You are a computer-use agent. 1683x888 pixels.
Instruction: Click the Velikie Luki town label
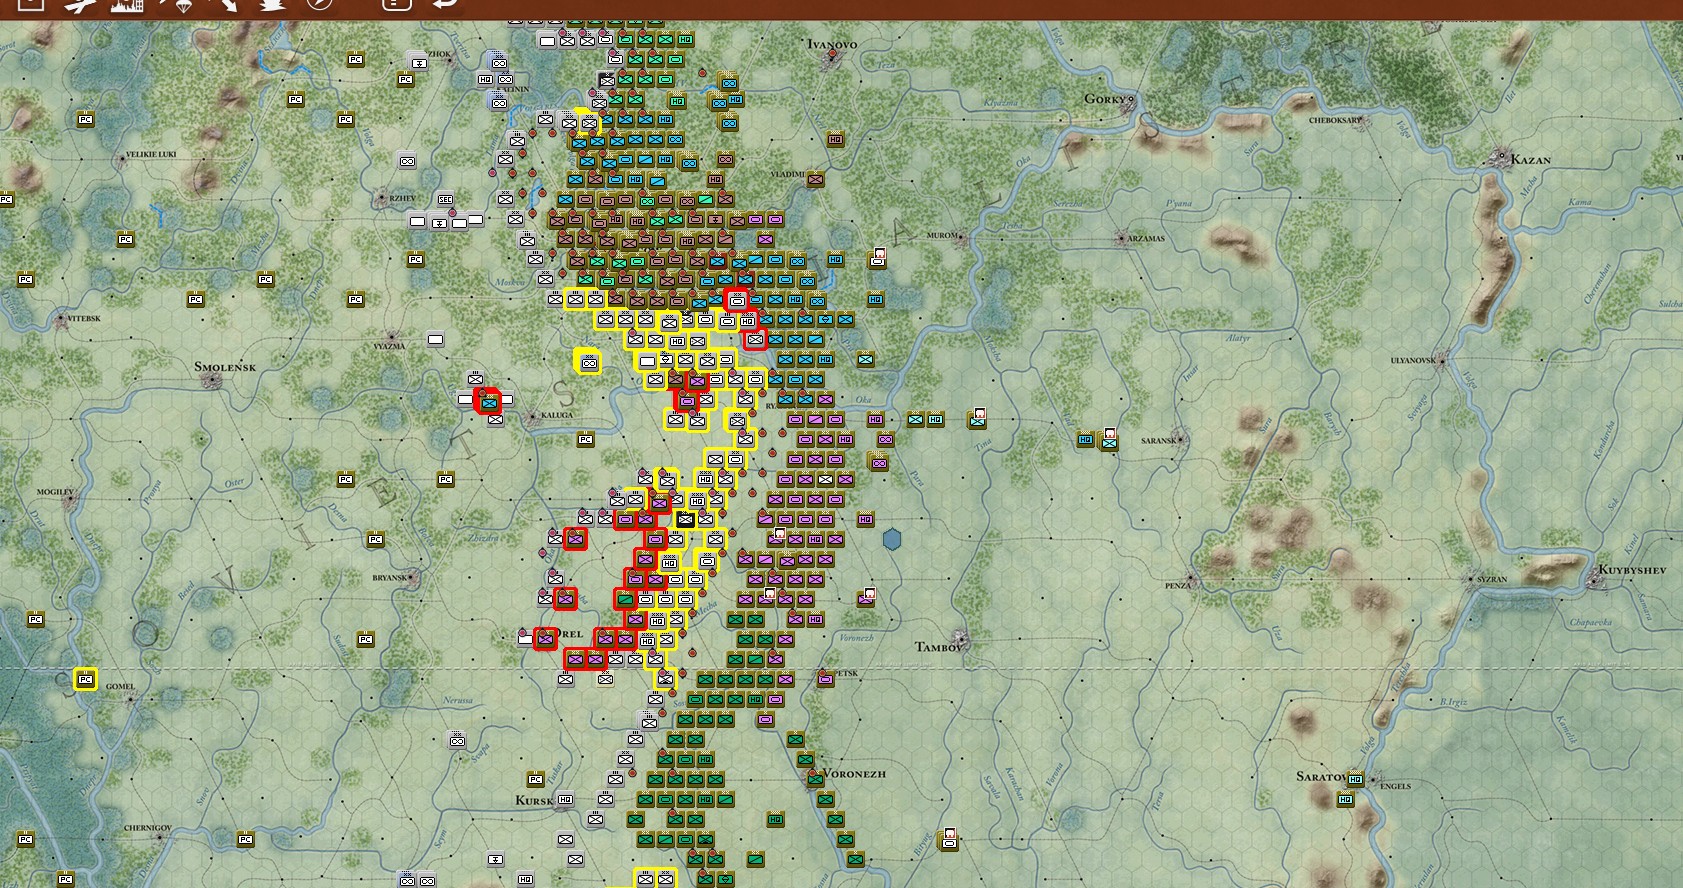pos(151,155)
